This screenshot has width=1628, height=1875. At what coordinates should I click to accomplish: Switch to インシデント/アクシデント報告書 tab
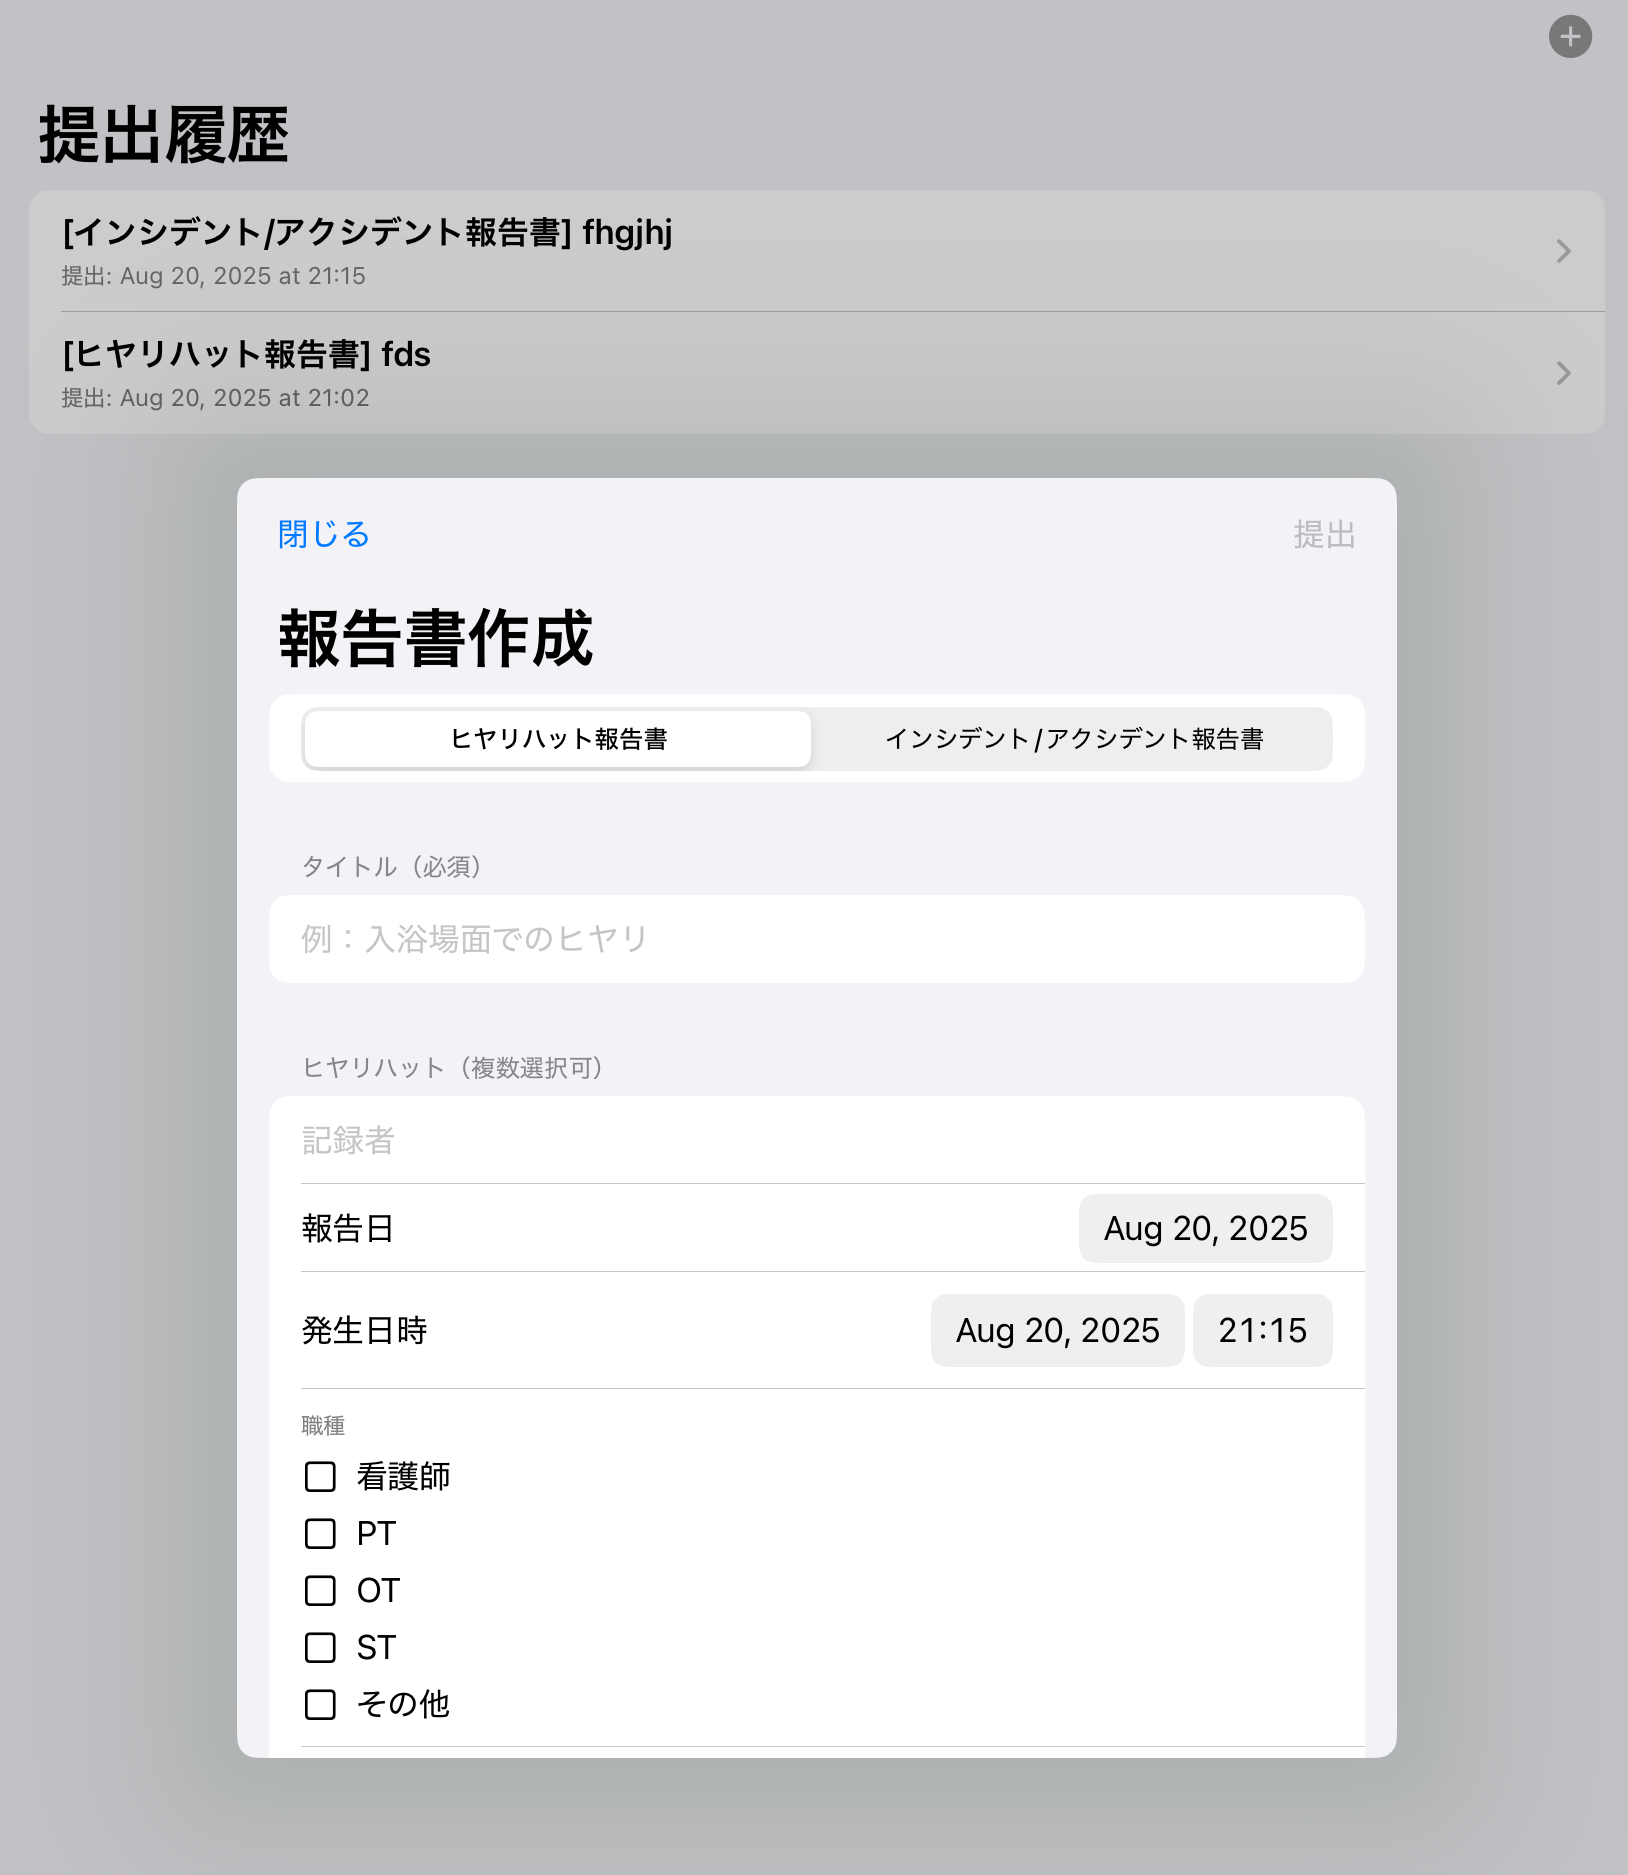pyautogui.click(x=1073, y=739)
